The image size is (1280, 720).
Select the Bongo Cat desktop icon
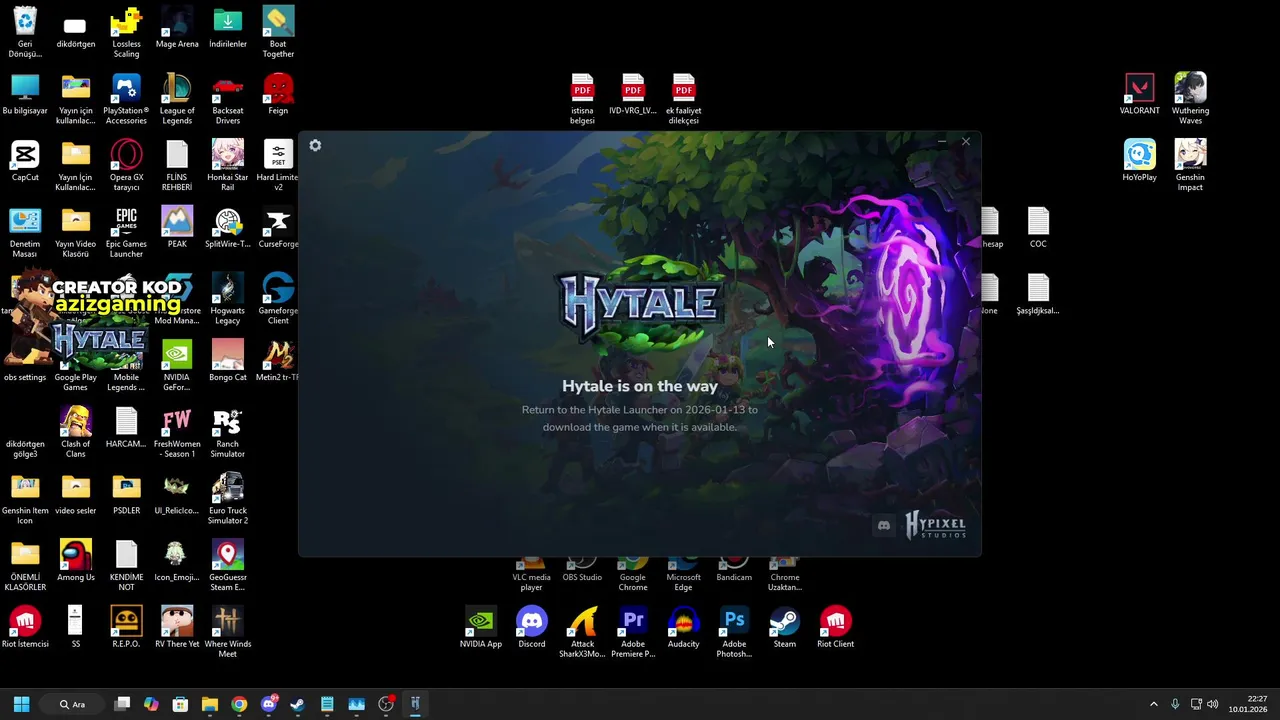pos(227,360)
